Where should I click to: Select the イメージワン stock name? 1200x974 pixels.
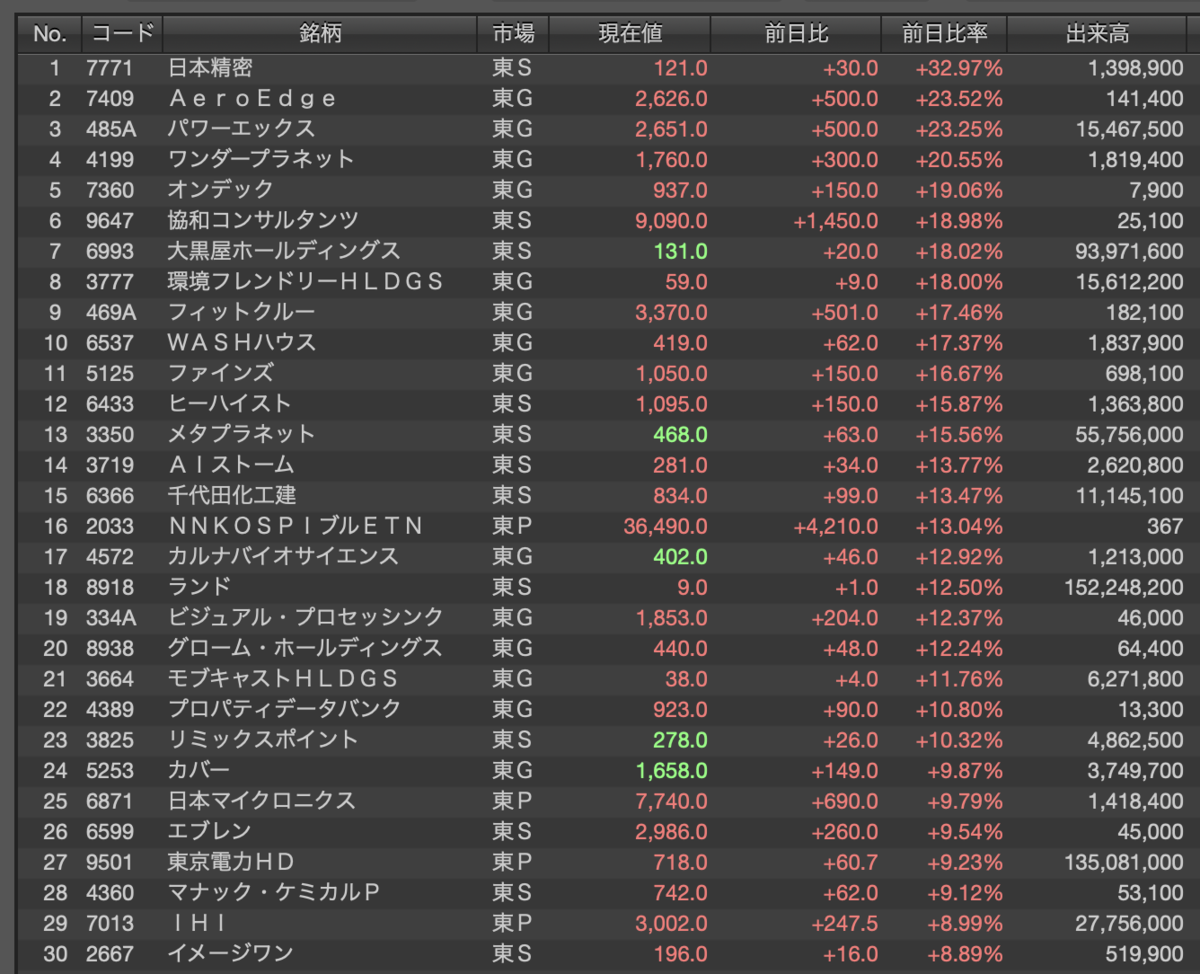click(x=231, y=953)
